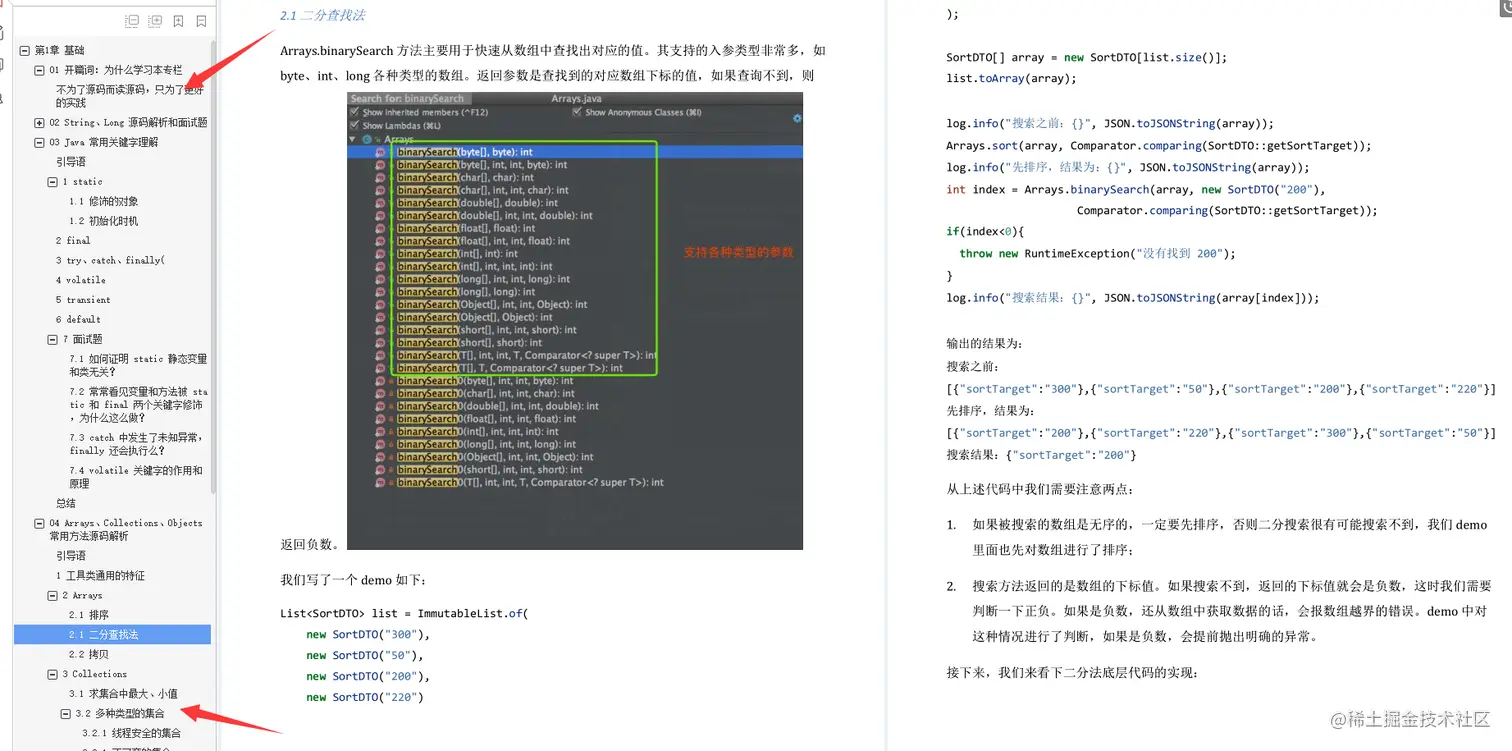Collapse the 04 Arrays、Collections、Objects section
The image size is (1512, 751).
(x=39, y=523)
